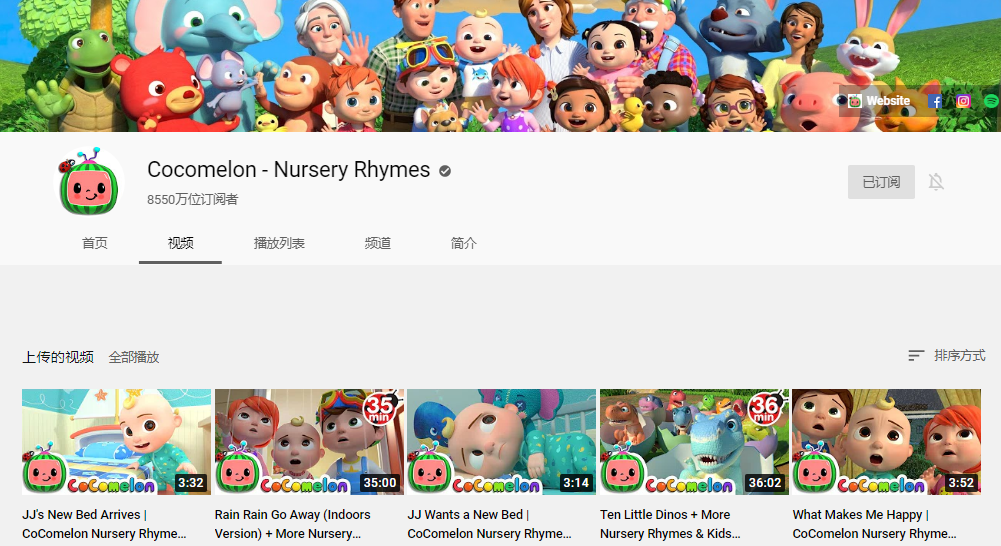Switch to the 首页 tab
This screenshot has height=546, width=1001.
[x=94, y=243]
